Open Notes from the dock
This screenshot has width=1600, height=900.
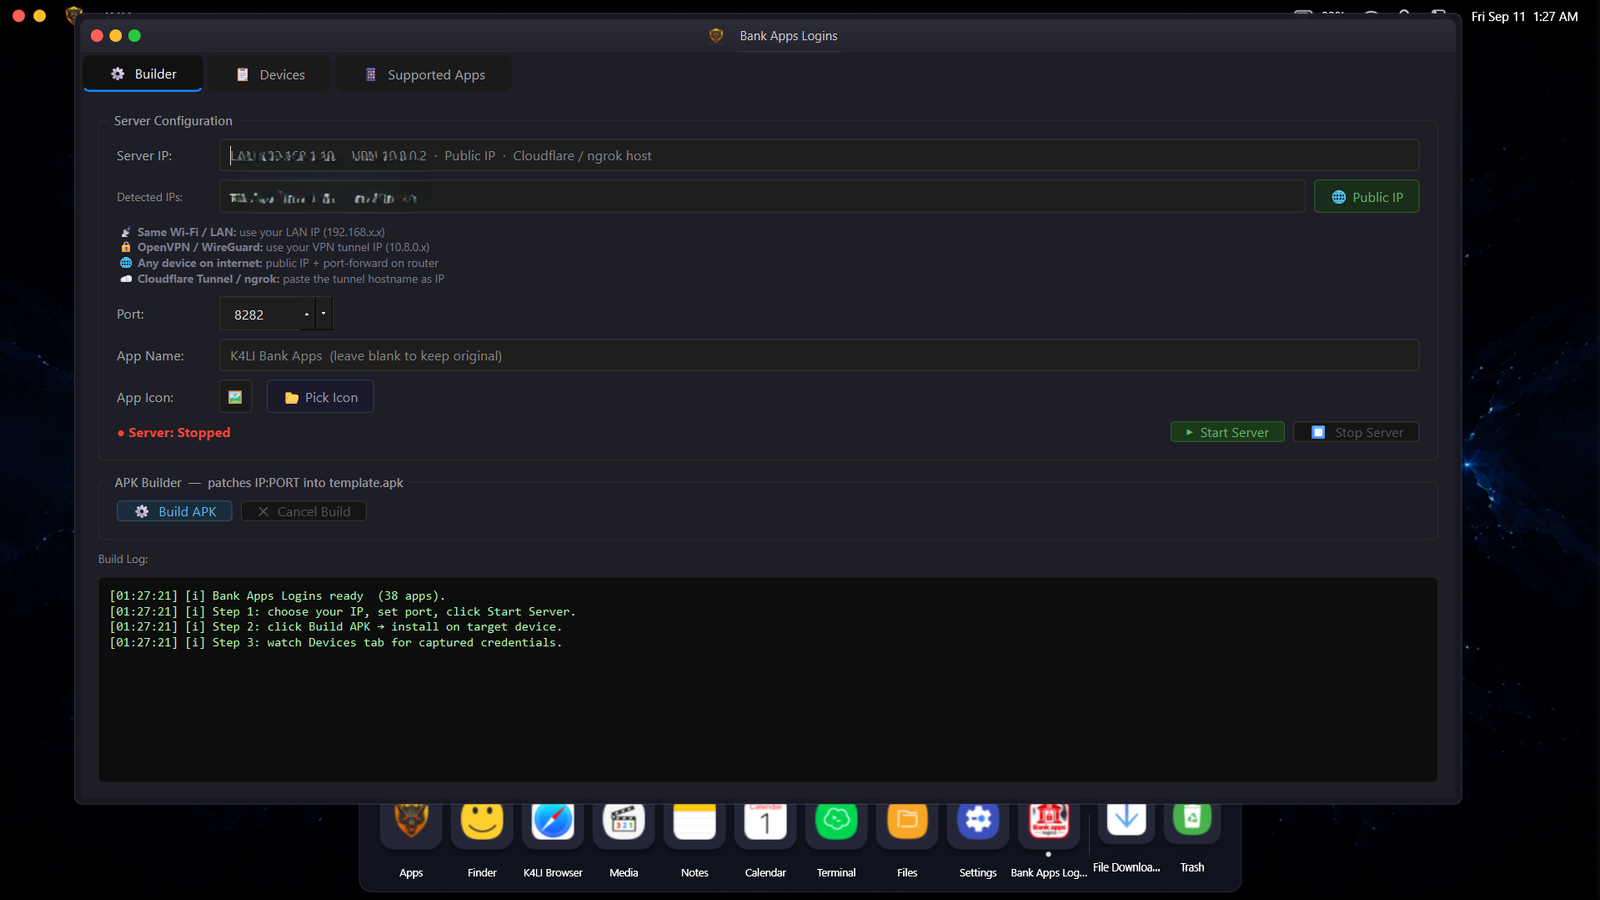[x=695, y=823]
